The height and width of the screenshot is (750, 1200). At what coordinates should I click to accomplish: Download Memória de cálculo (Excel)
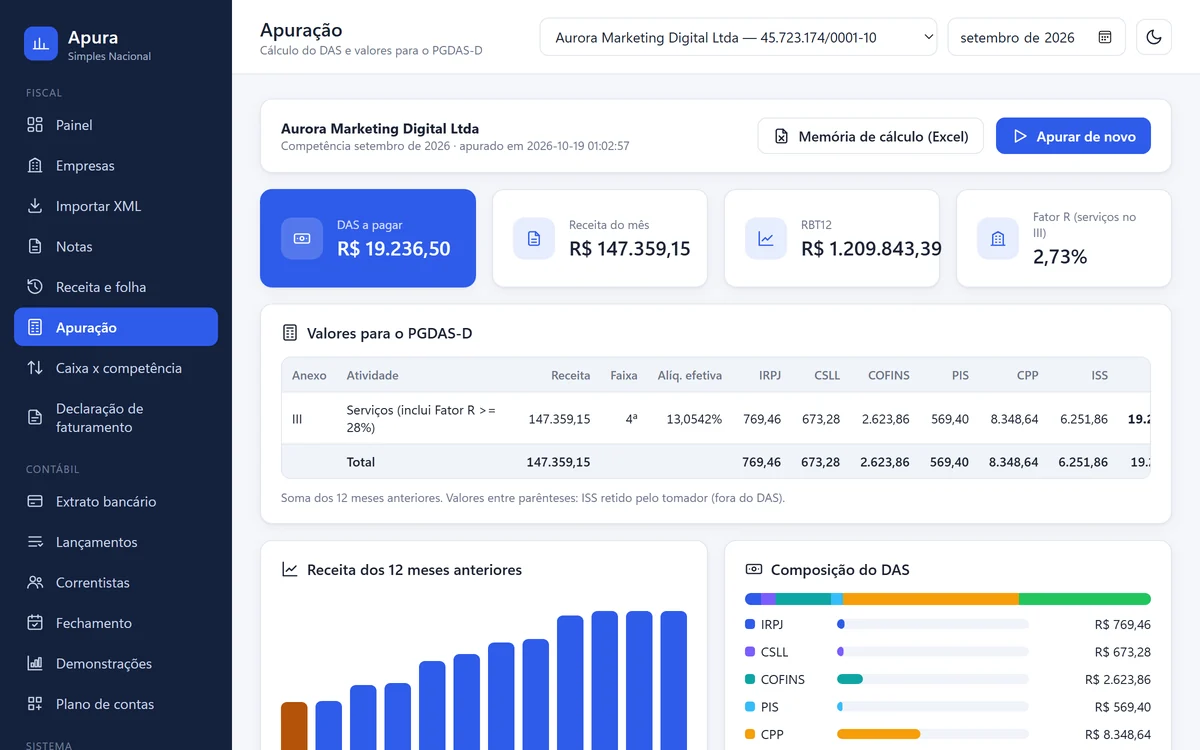click(870, 136)
